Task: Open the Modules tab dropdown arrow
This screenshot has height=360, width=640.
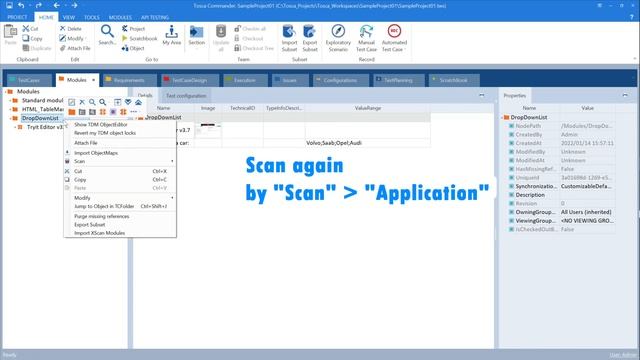Action: coord(93,80)
